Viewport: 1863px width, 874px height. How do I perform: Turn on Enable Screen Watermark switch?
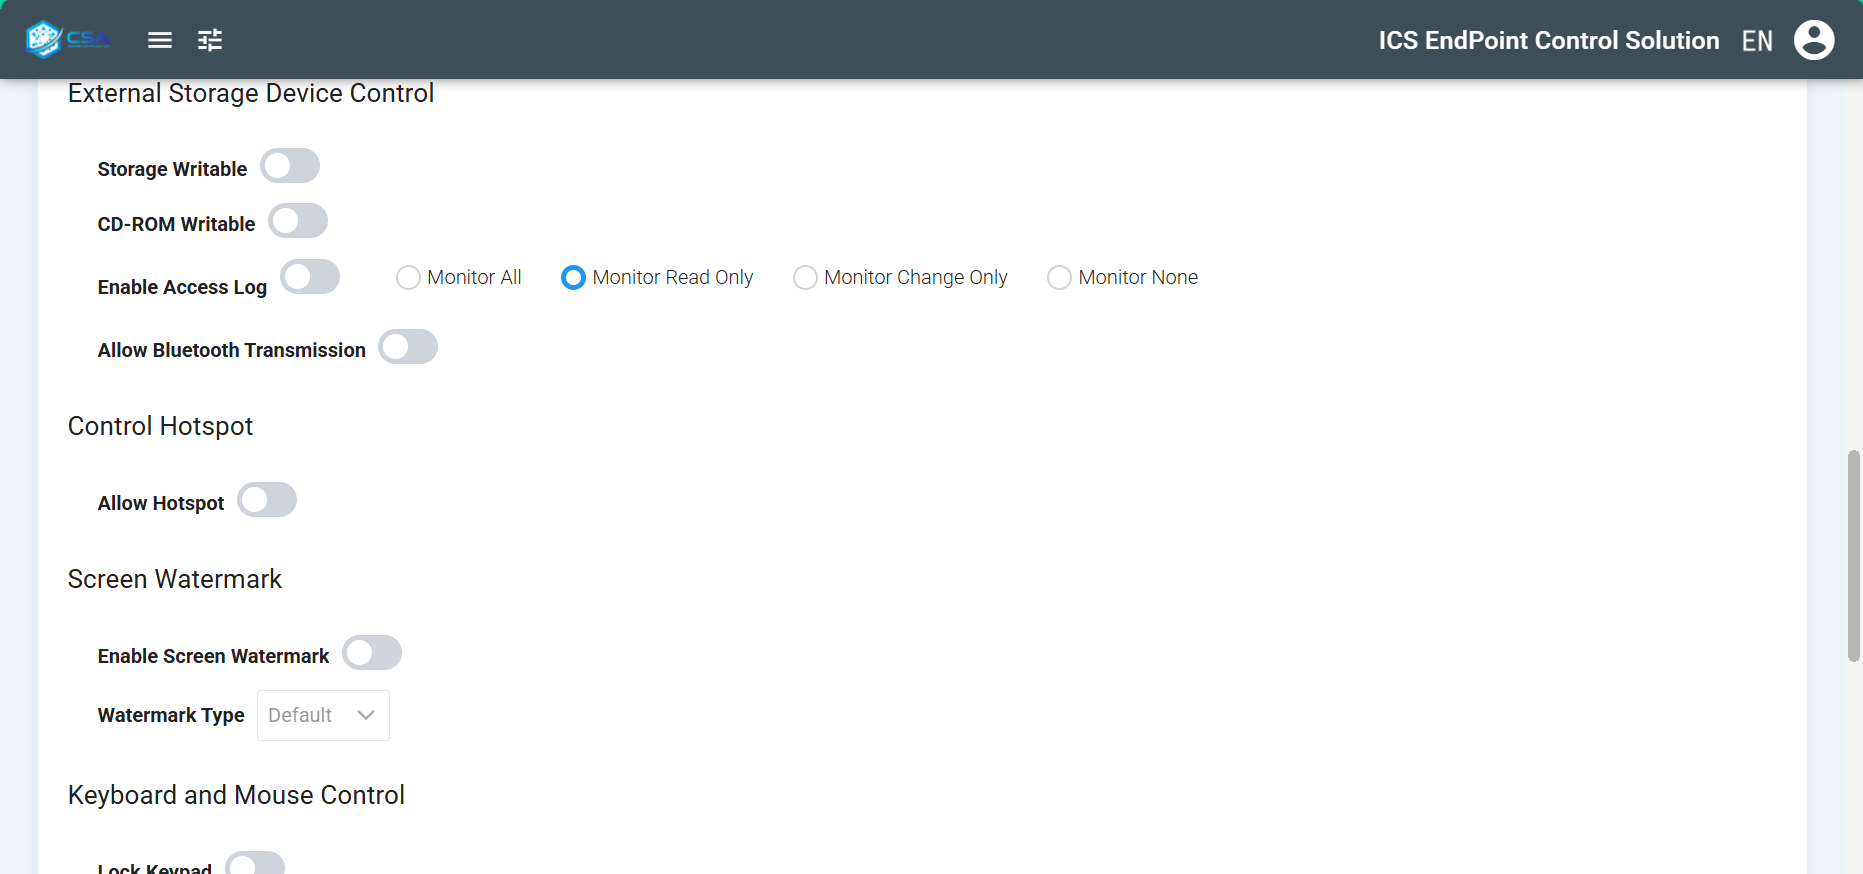(372, 653)
